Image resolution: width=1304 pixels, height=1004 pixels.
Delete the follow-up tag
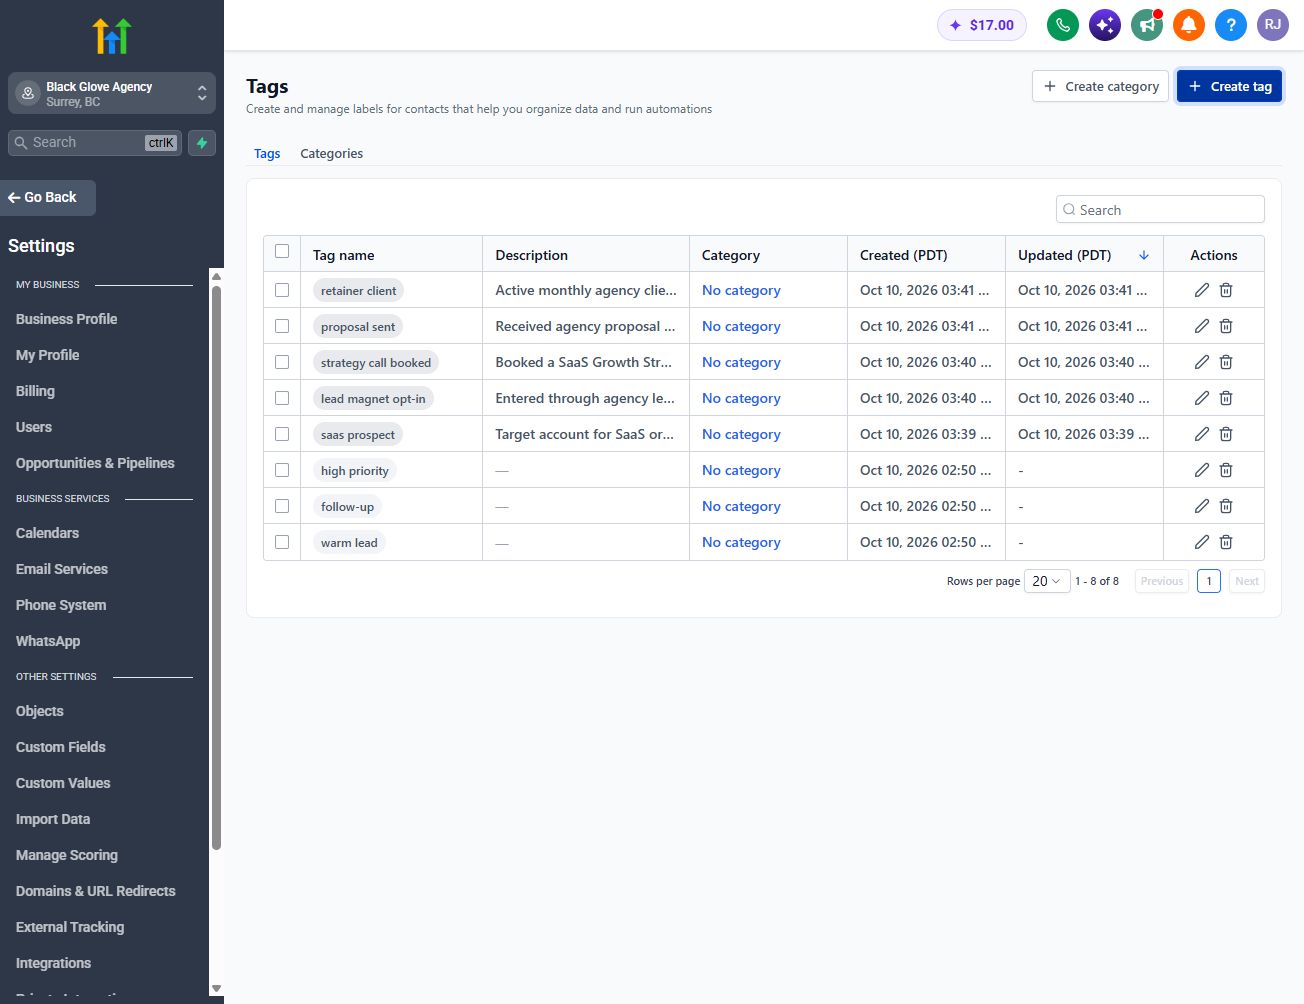pos(1226,506)
